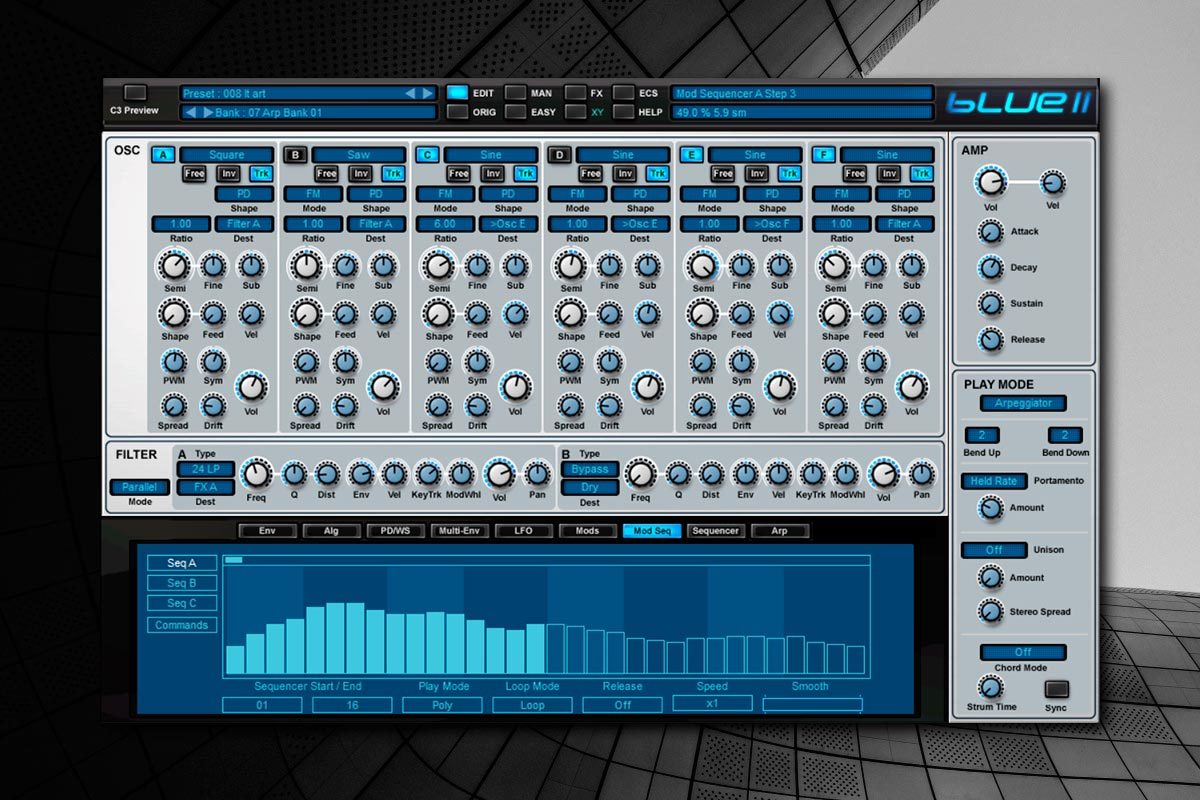Open Oscillator C Dest >Osc E dropdown
Viewport: 1200px width, 800px height.
508,224
